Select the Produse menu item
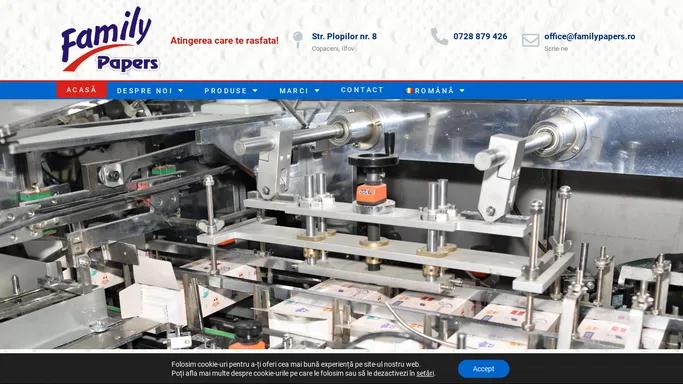This screenshot has width=683, height=384. click(226, 91)
